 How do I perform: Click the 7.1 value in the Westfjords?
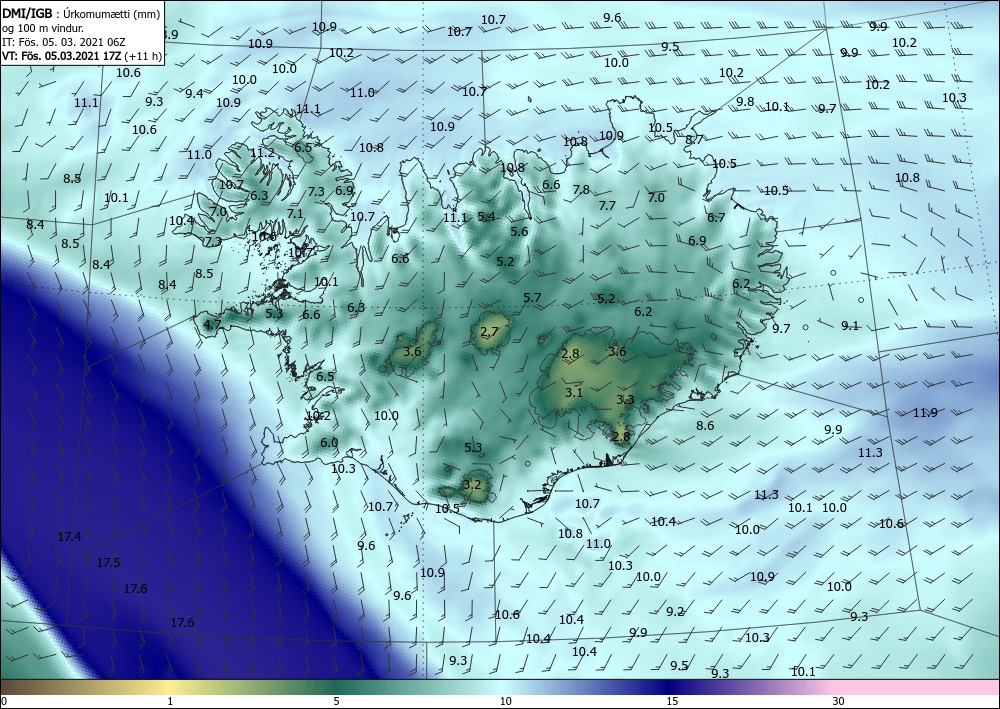point(295,214)
